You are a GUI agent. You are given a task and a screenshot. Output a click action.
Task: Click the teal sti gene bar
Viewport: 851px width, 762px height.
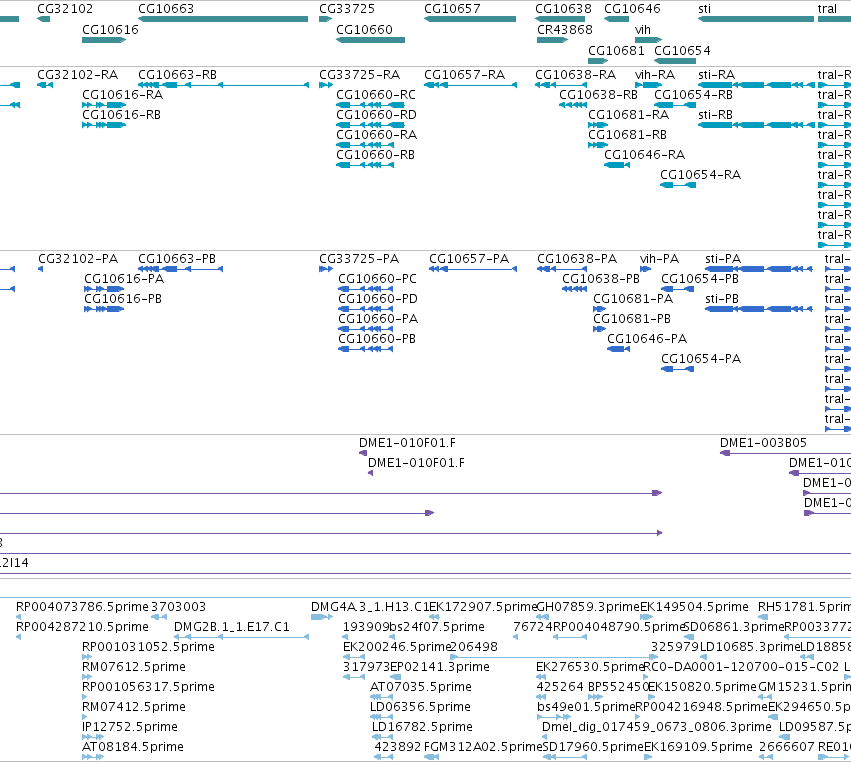(756, 19)
